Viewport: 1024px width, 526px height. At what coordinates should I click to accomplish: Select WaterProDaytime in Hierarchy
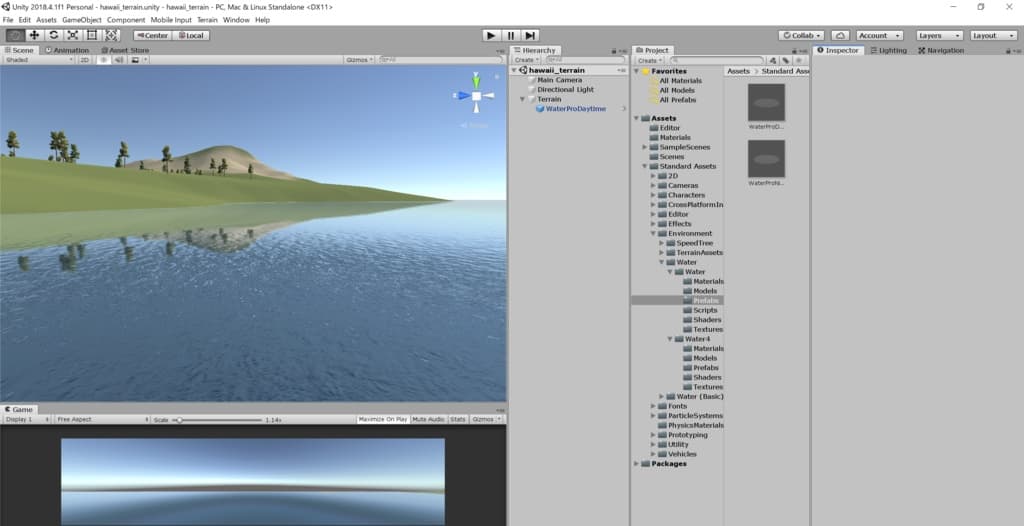pyautogui.click(x=576, y=109)
